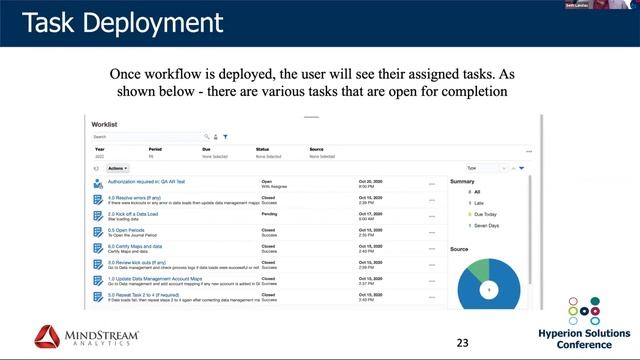Open row menu for Authorization required task
The width and height of the screenshot is (640, 360).
[432, 184]
